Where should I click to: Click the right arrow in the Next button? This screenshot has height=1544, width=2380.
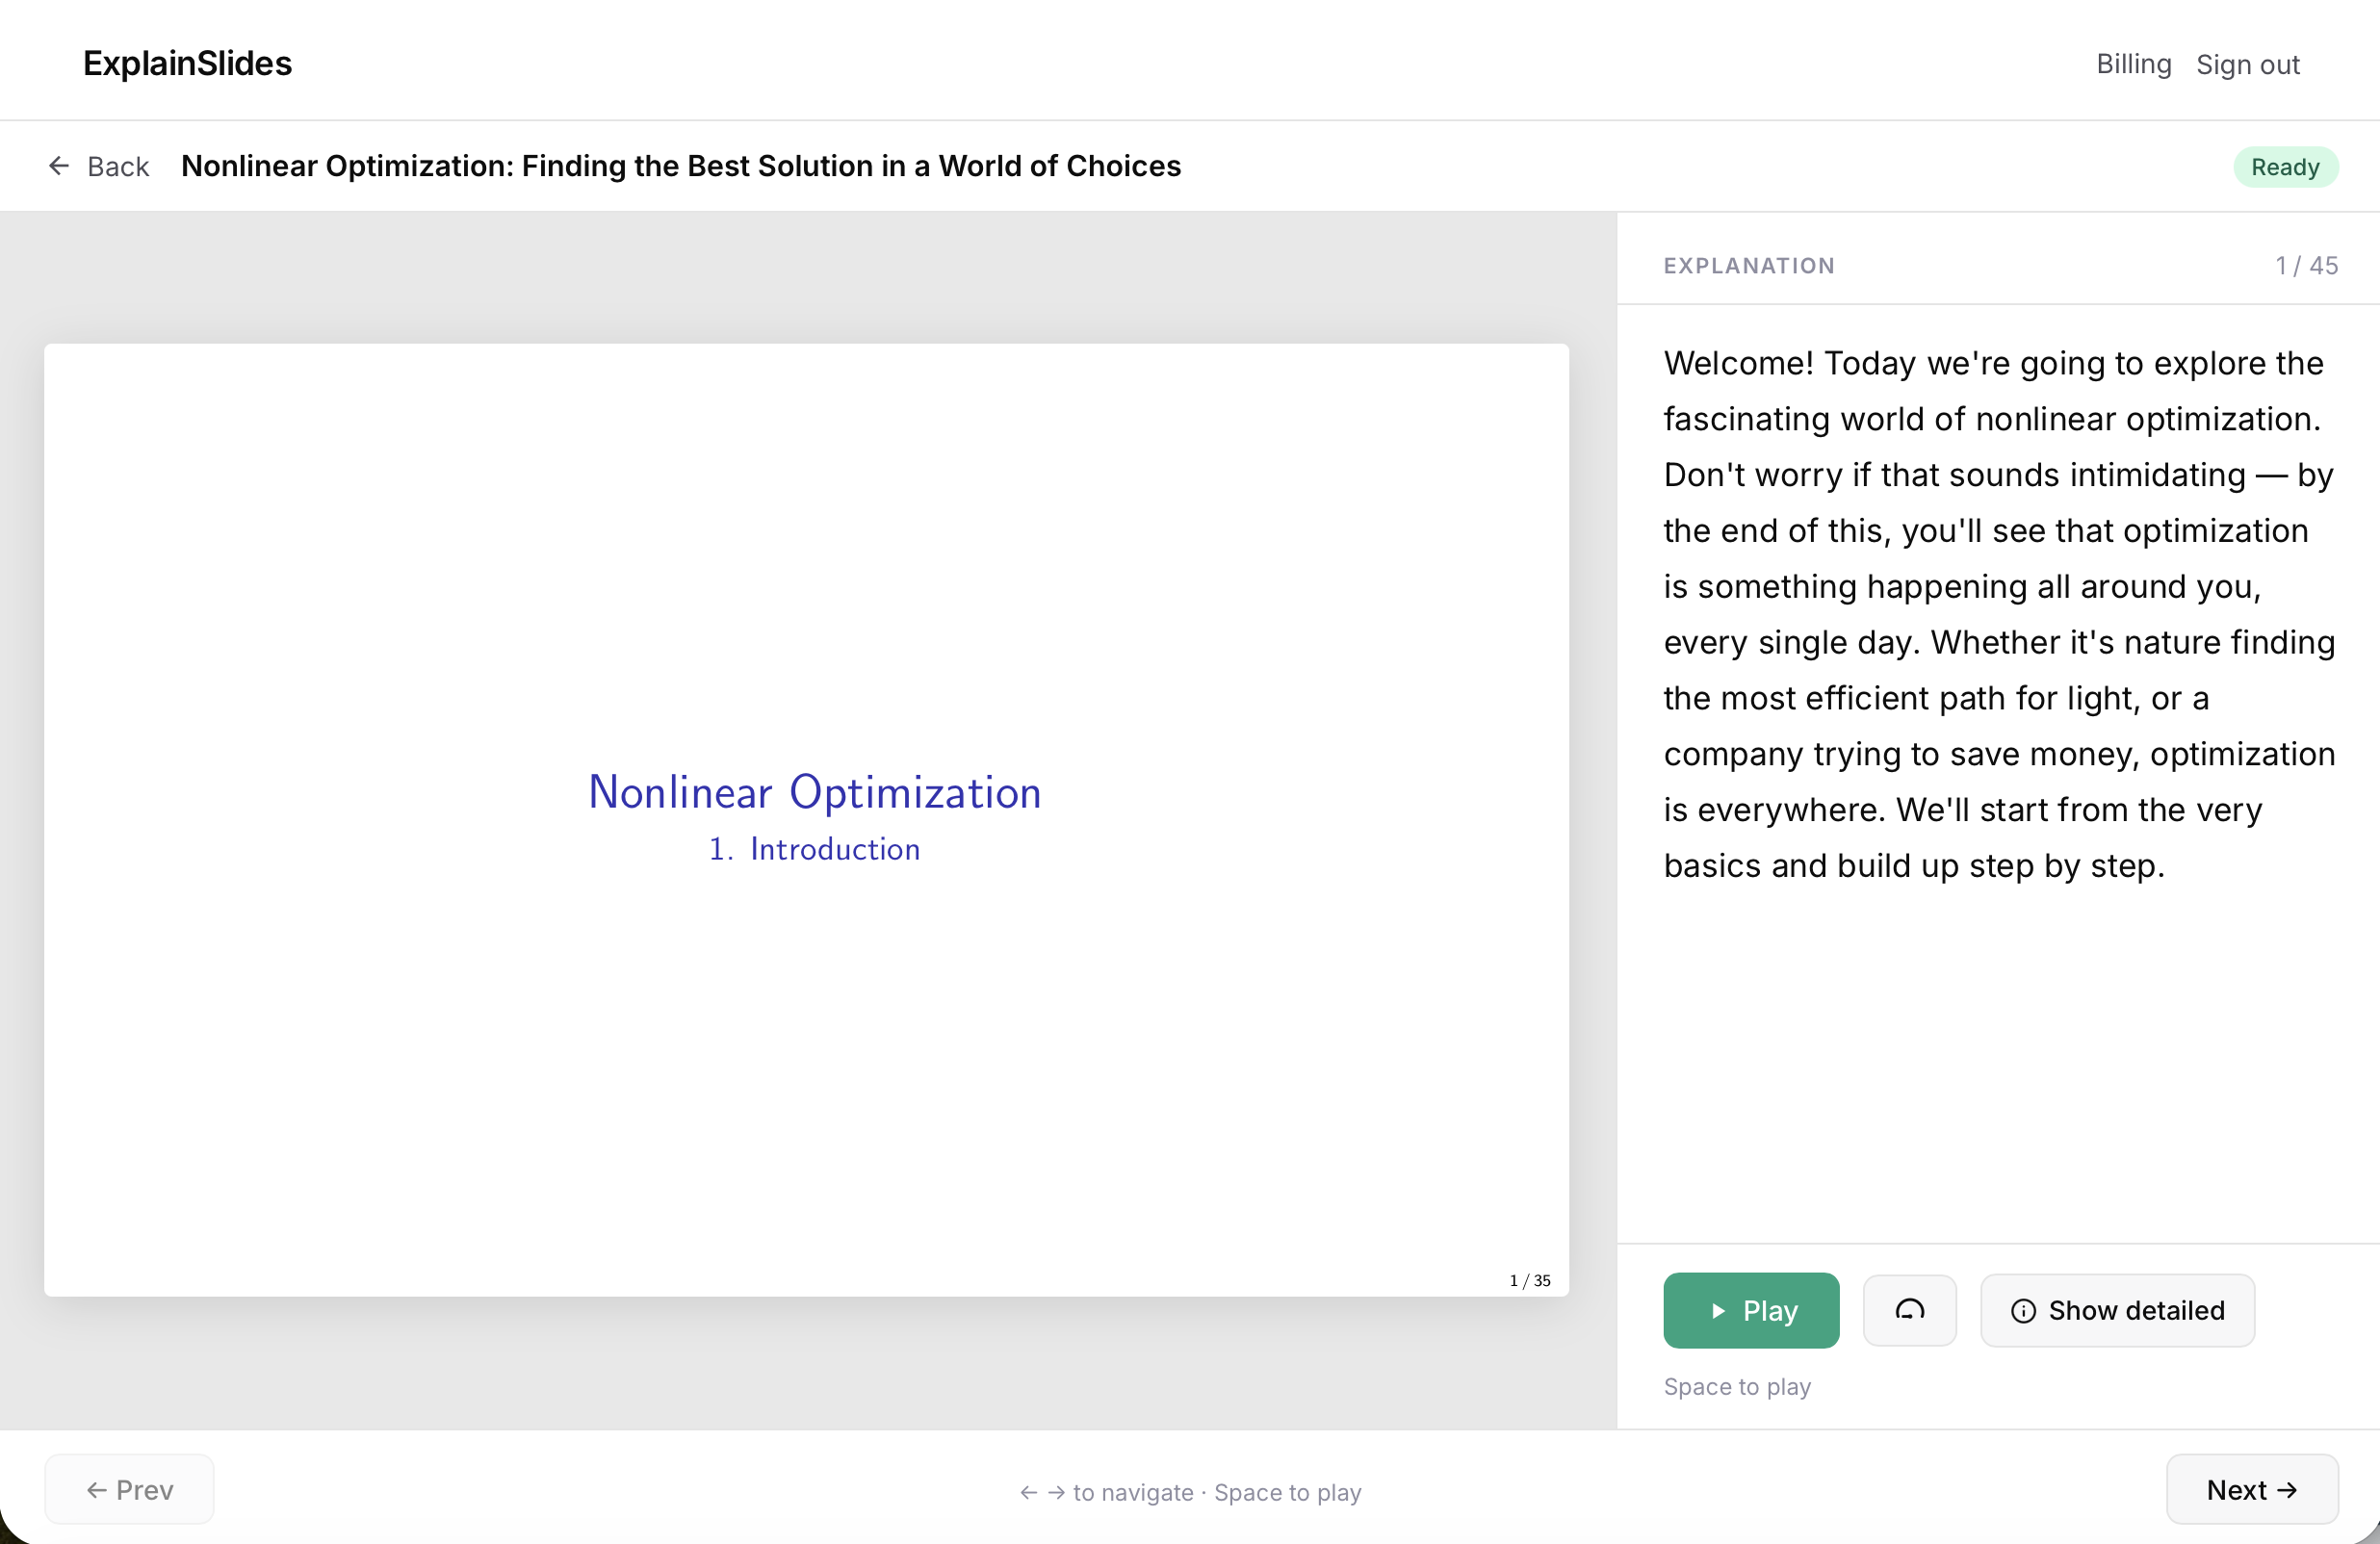point(2288,1489)
